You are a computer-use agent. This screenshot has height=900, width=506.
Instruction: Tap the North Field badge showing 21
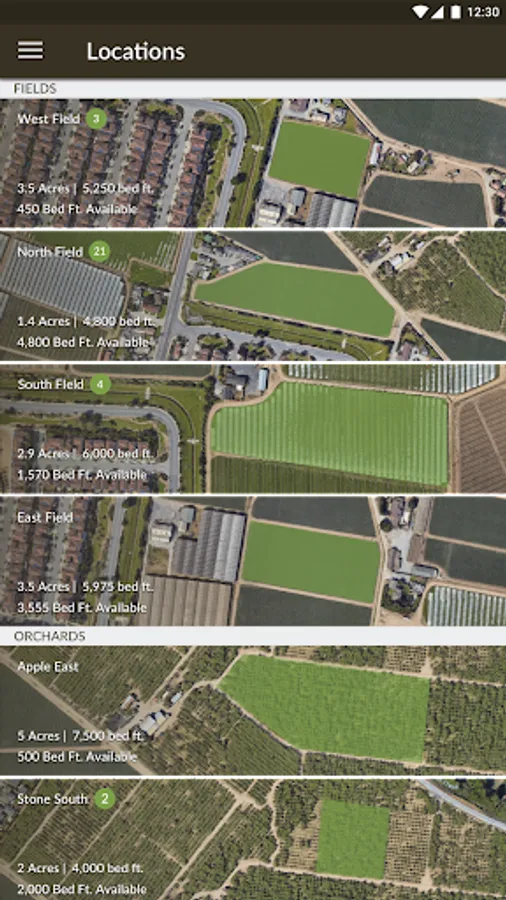pyautogui.click(x=99, y=251)
